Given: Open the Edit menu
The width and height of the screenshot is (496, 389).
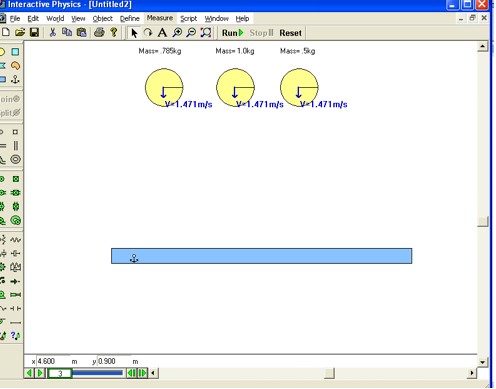Looking at the screenshot, I should 33,19.
